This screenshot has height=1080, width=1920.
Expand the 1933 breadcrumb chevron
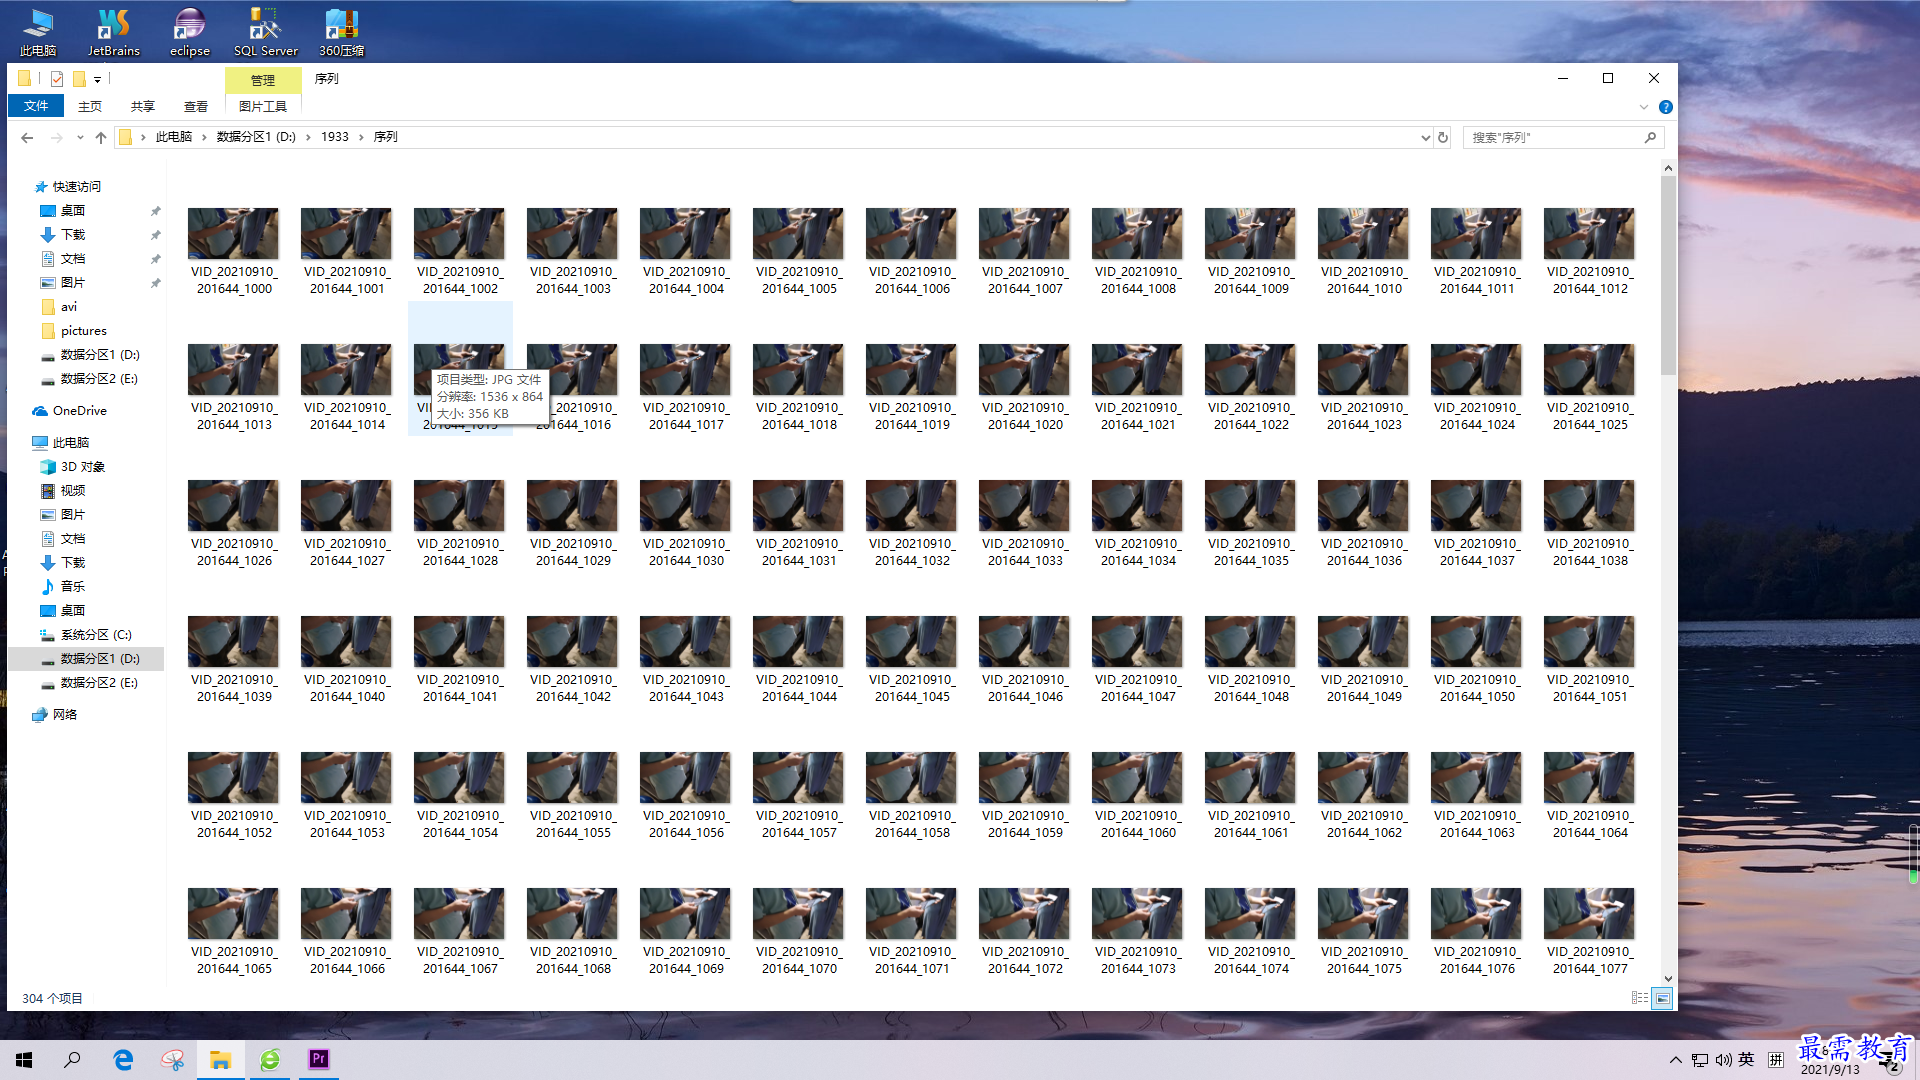pyautogui.click(x=361, y=137)
